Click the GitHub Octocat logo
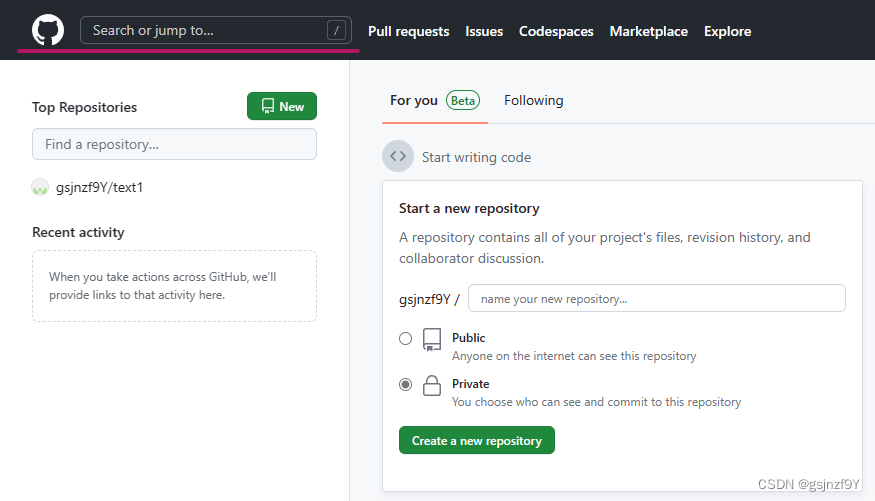Screen dimensions: 875x501 (x=48, y=30)
